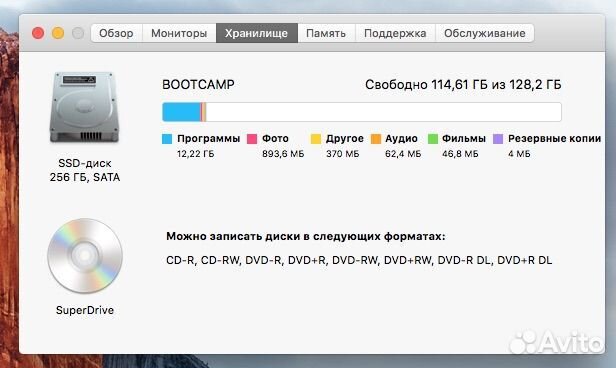Click the CD-R, CD-RW disc formats list
The image size is (616, 368).
pyautogui.click(x=359, y=260)
